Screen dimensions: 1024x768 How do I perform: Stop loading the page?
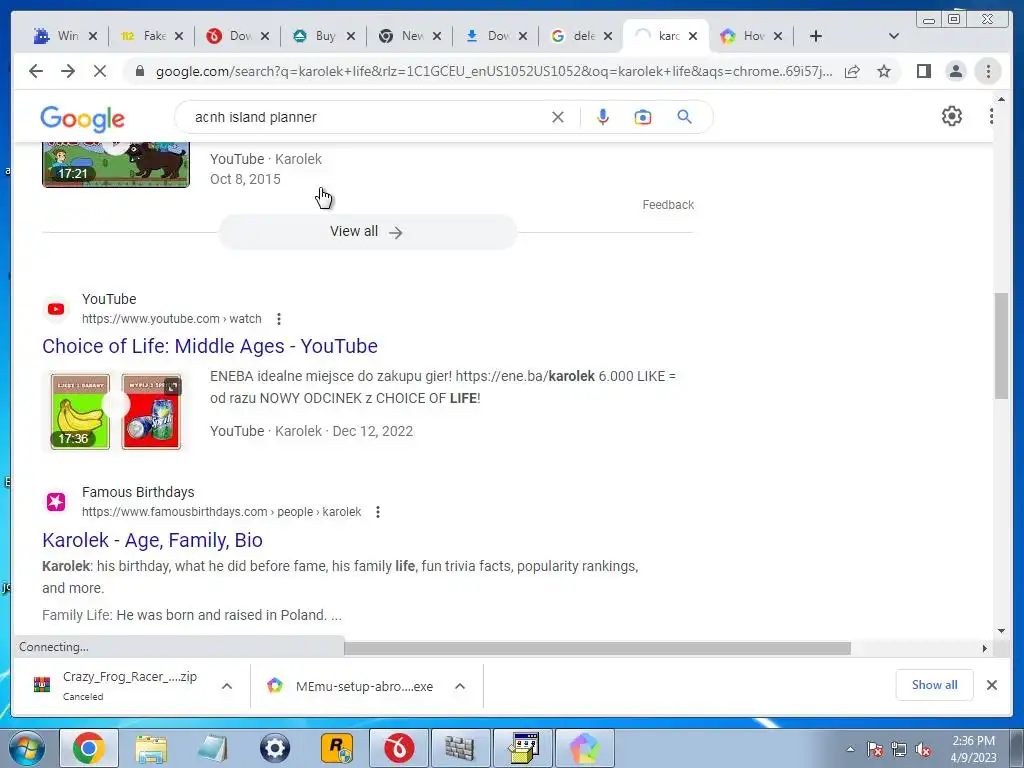coord(100,71)
